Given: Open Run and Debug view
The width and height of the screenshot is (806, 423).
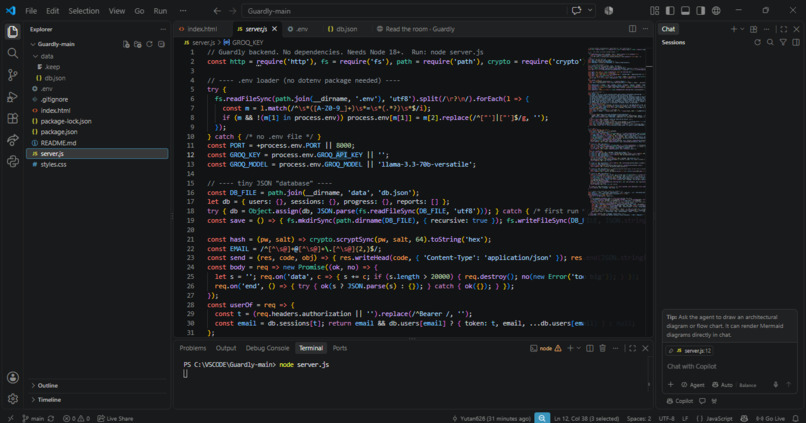Looking at the screenshot, I should [13, 97].
